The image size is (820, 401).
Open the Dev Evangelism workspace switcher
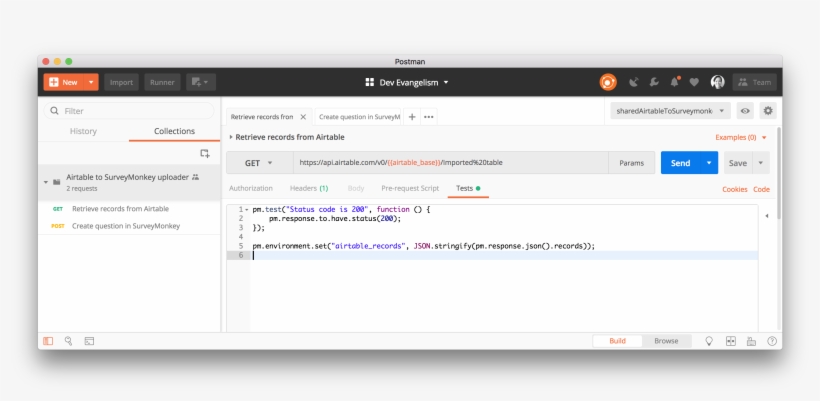pyautogui.click(x=407, y=82)
